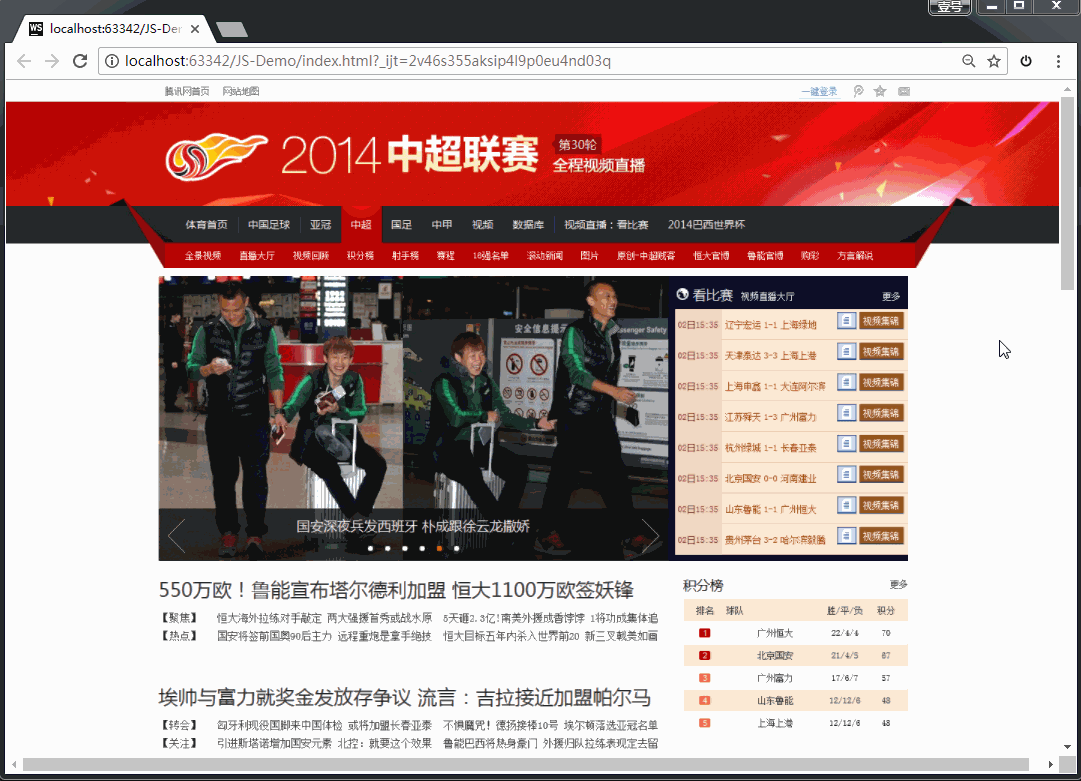Click 视频集锦 for 江苏舜天 1-3 广州富力

(881, 413)
